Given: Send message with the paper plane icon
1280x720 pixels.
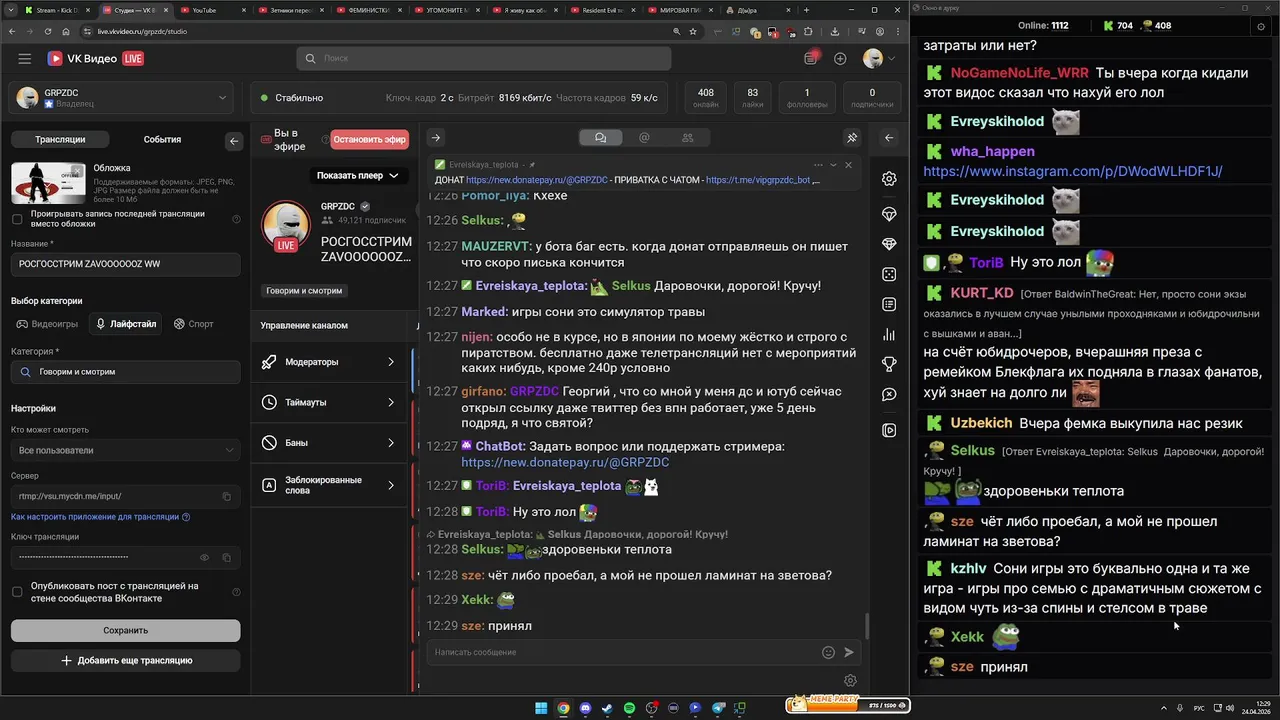Looking at the screenshot, I should 849,652.
